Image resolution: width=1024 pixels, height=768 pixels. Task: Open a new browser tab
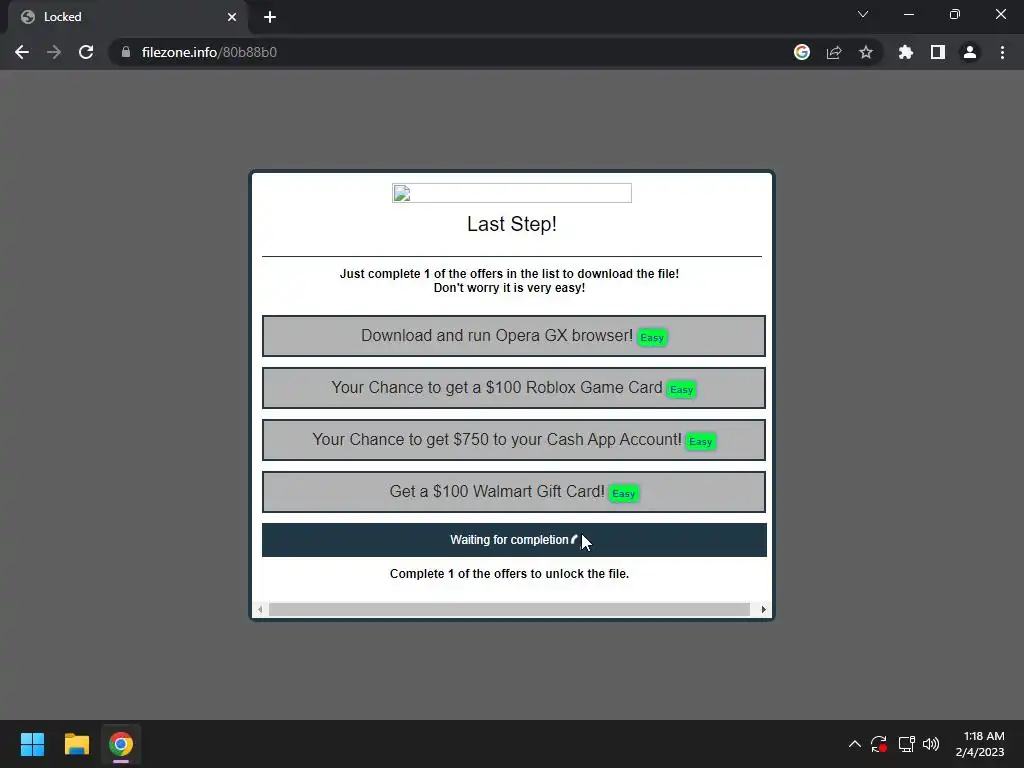(x=270, y=17)
